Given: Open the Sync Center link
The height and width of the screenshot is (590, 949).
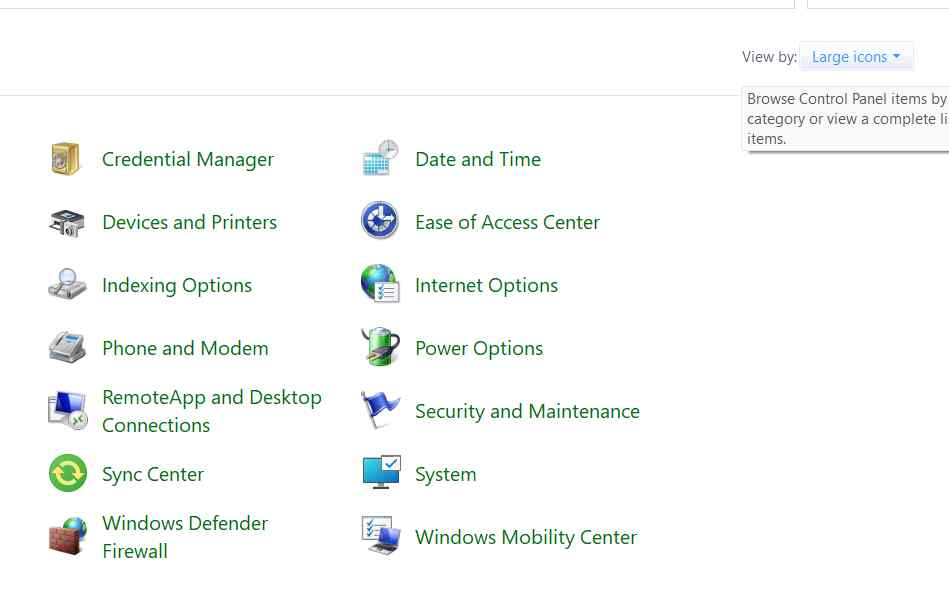Looking at the screenshot, I should click(x=153, y=474).
